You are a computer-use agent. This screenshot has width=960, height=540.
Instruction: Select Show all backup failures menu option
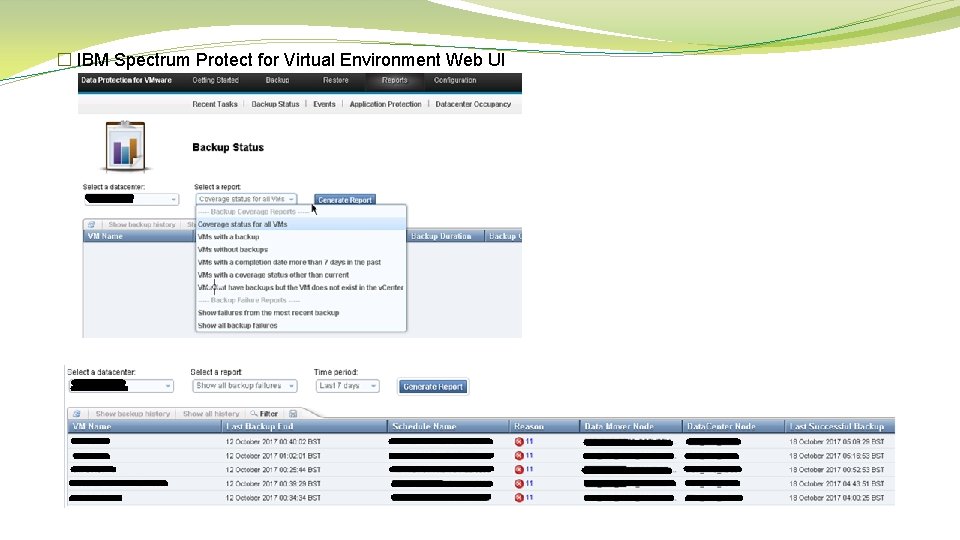coord(301,326)
